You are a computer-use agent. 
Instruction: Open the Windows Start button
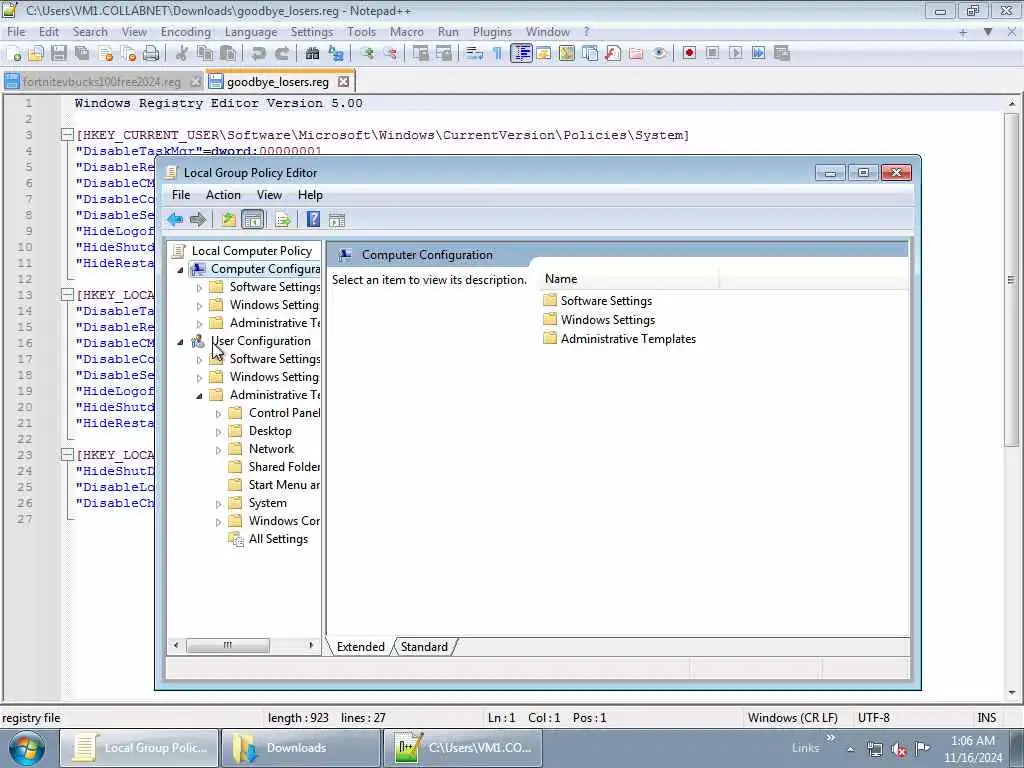click(x=27, y=748)
